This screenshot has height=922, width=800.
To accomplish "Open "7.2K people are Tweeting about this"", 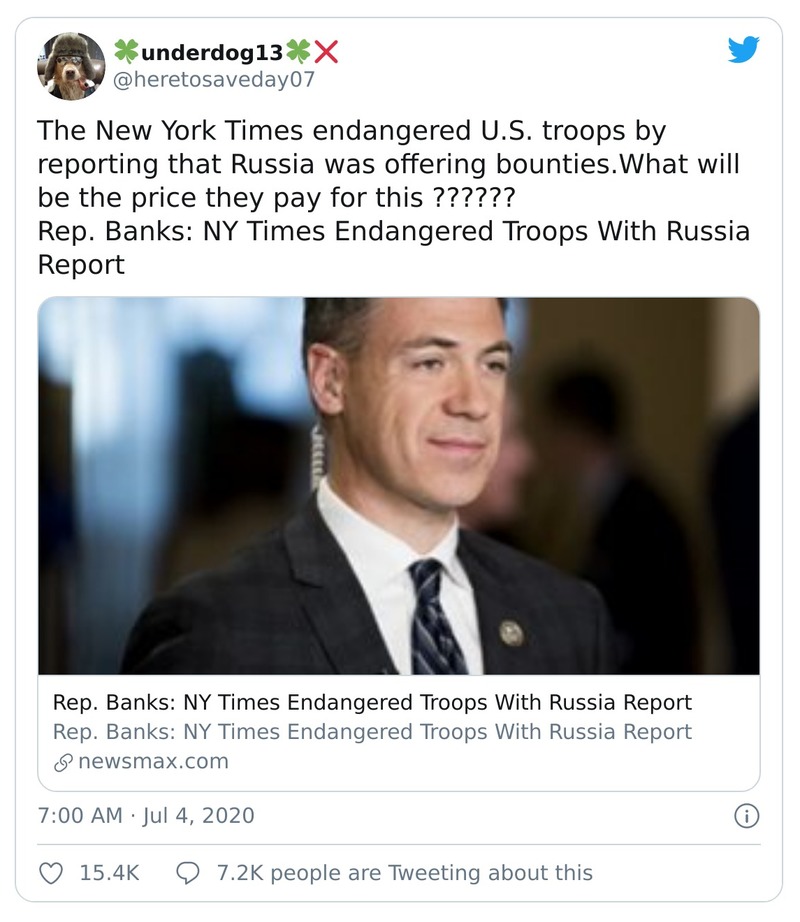I will [x=404, y=873].
